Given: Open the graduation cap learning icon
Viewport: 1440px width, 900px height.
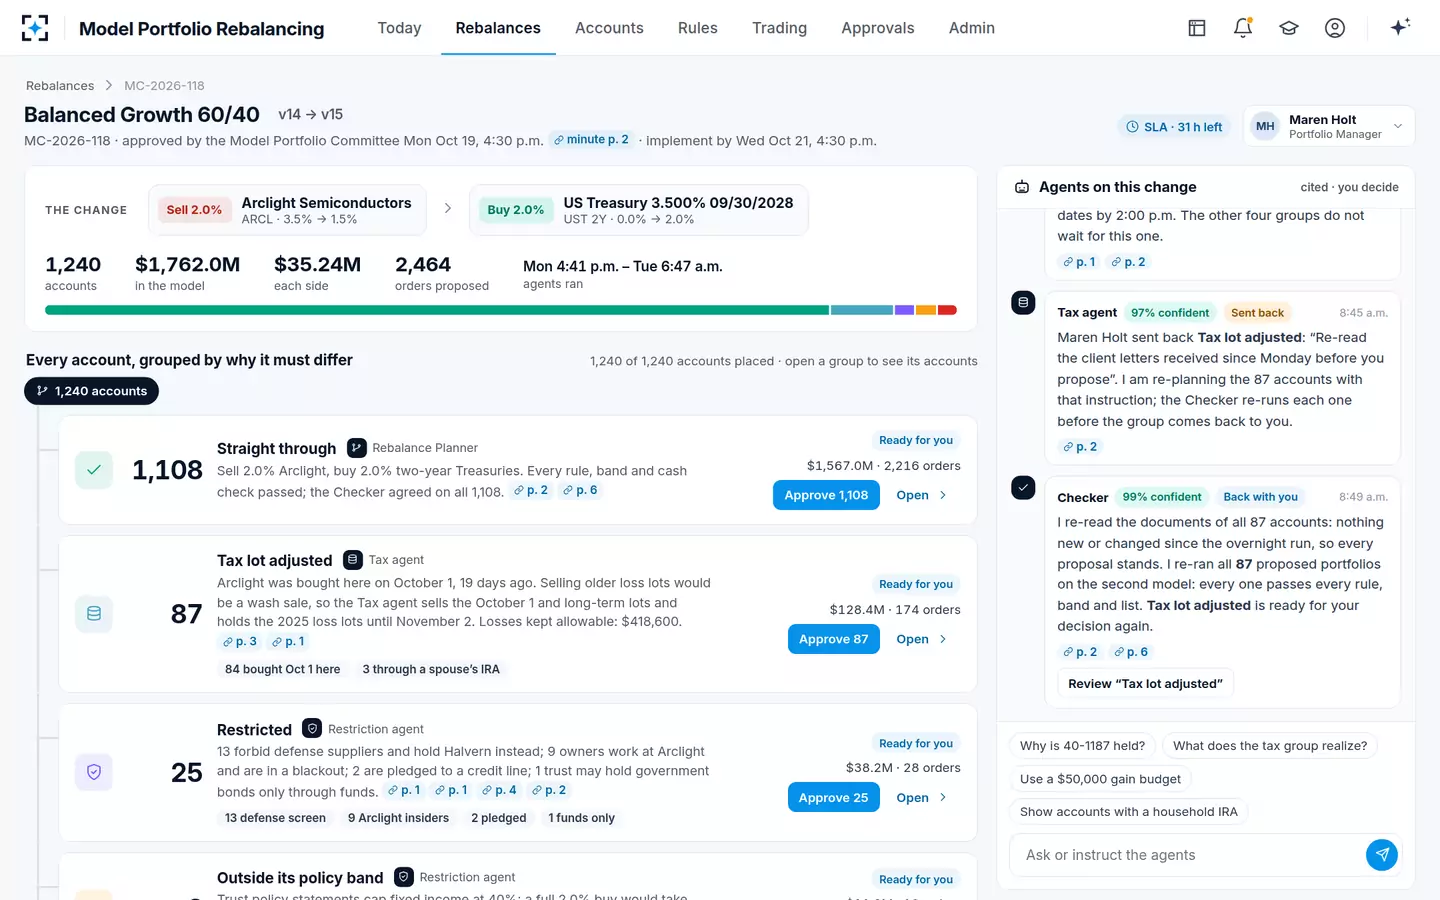Looking at the screenshot, I should (x=1289, y=28).
